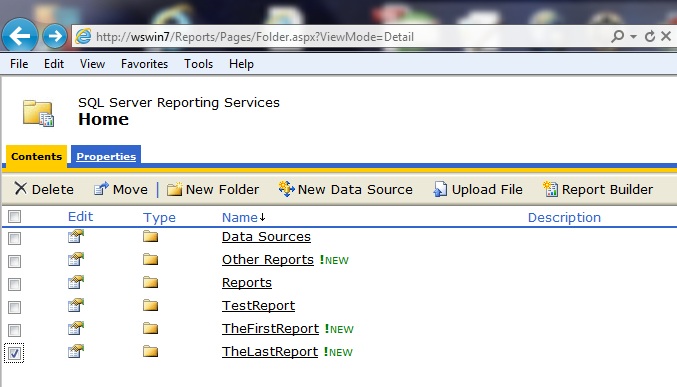Open edit properties icon for TestReport row
Screen dimensions: 677x387
tap(76, 305)
